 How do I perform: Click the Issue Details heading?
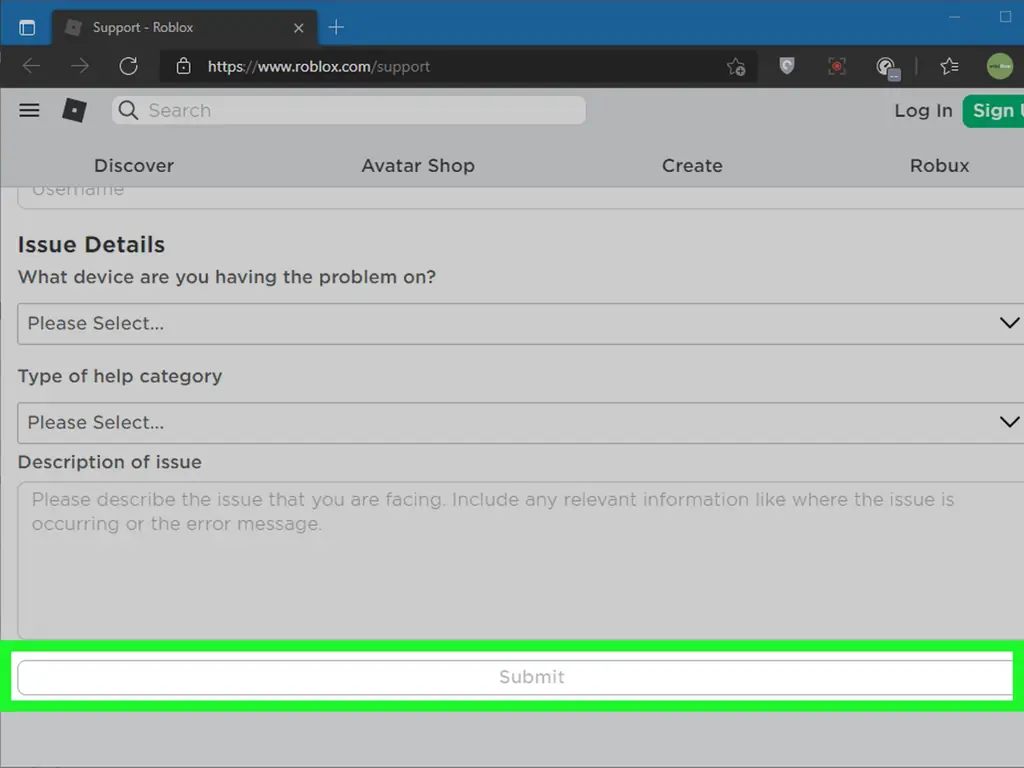tap(91, 245)
